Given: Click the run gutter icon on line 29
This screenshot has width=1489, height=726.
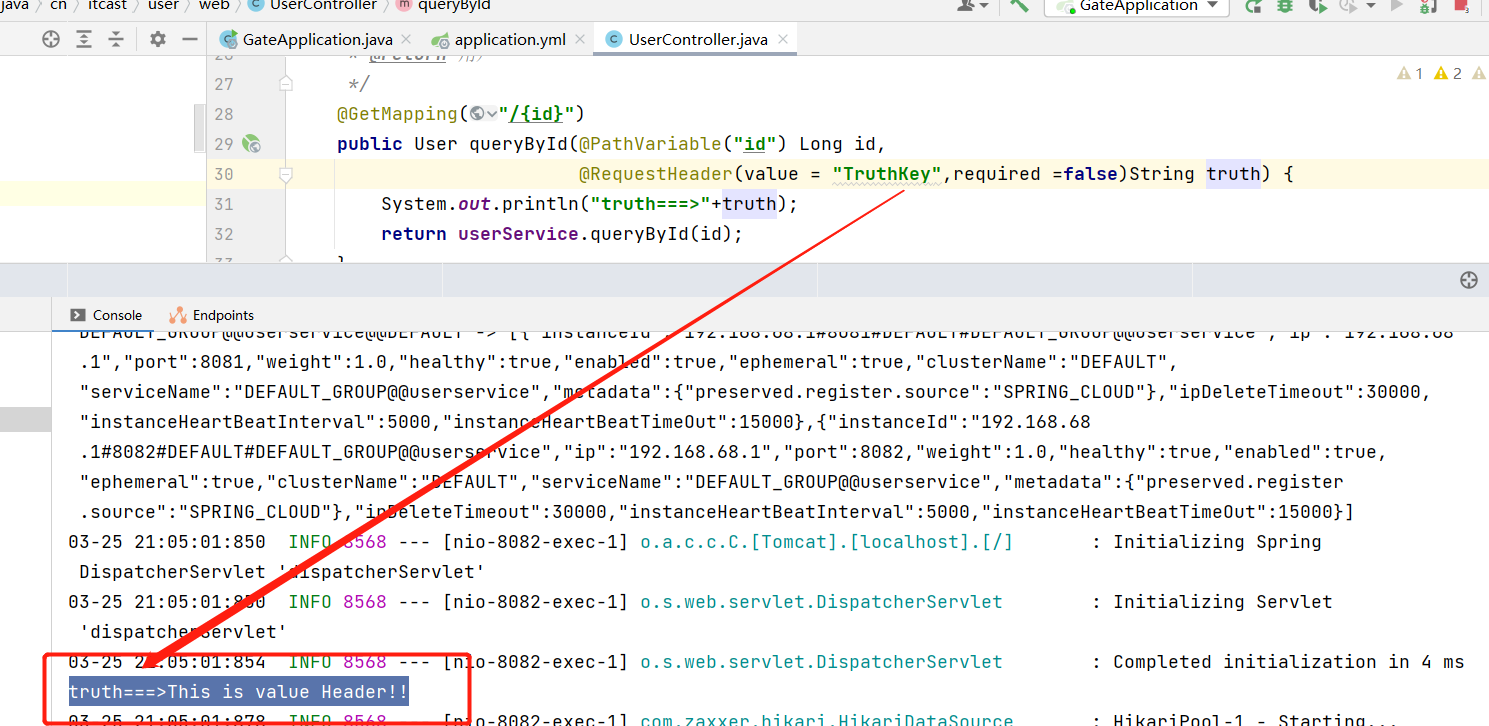Looking at the screenshot, I should [251, 144].
